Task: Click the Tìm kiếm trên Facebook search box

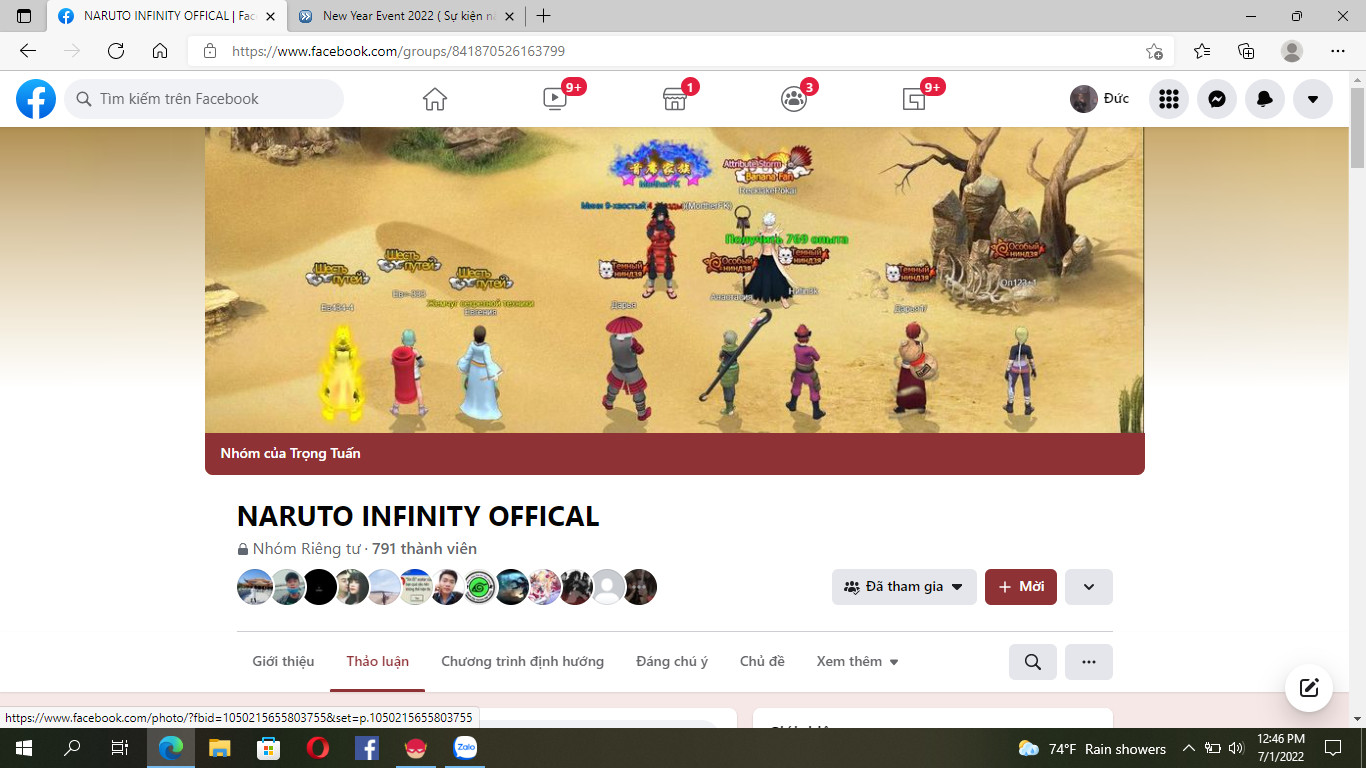Action: (204, 99)
